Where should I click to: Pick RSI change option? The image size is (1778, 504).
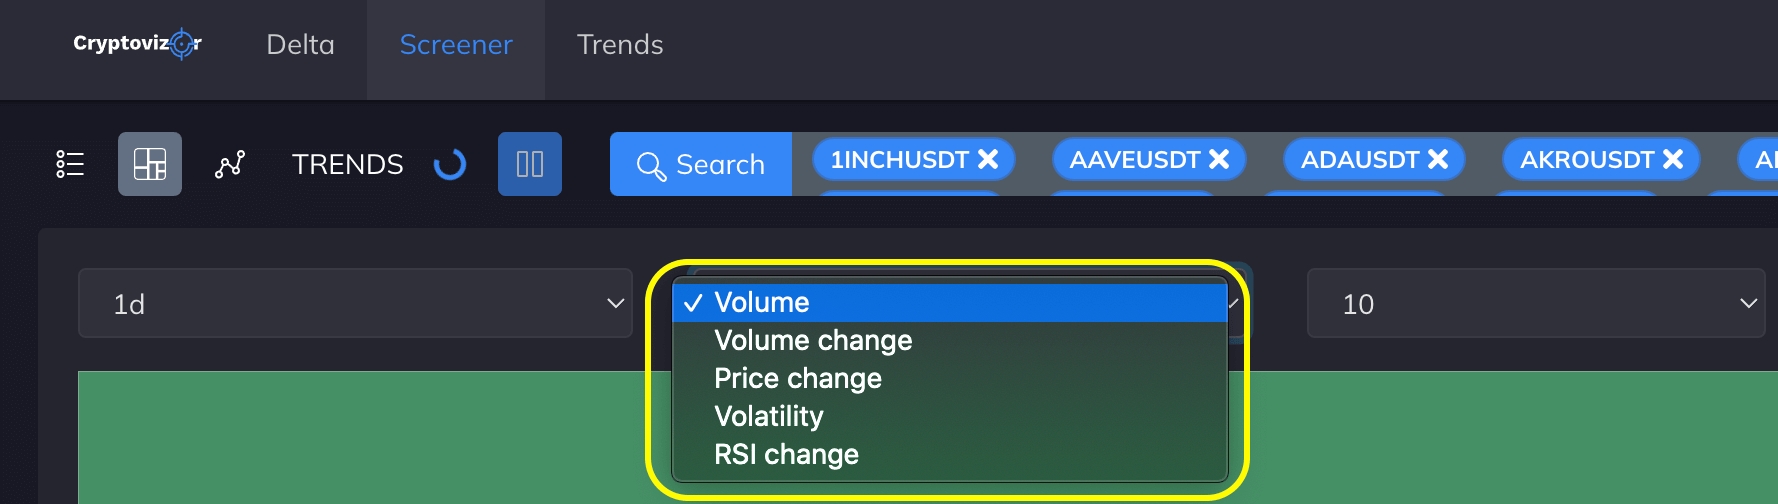[x=786, y=454]
